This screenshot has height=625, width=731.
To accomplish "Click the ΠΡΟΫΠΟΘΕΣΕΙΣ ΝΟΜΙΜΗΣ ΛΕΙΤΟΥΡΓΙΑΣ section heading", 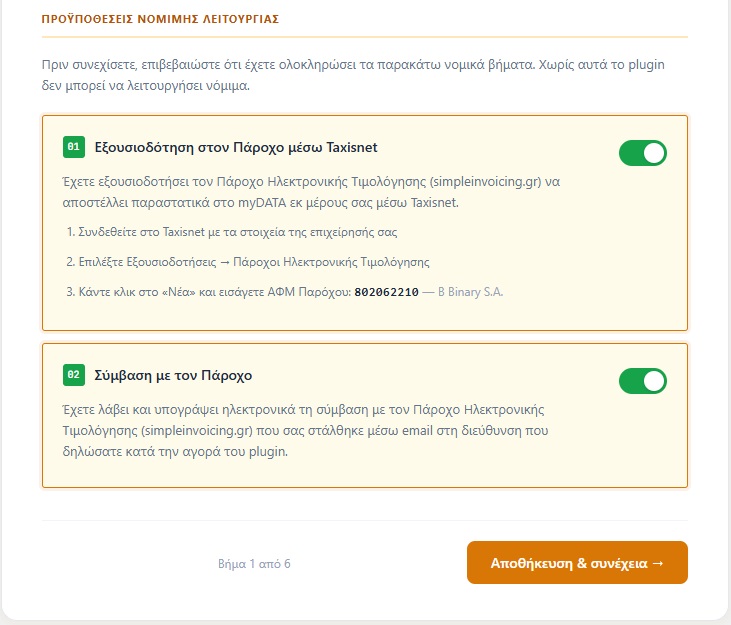I will 160,19.
